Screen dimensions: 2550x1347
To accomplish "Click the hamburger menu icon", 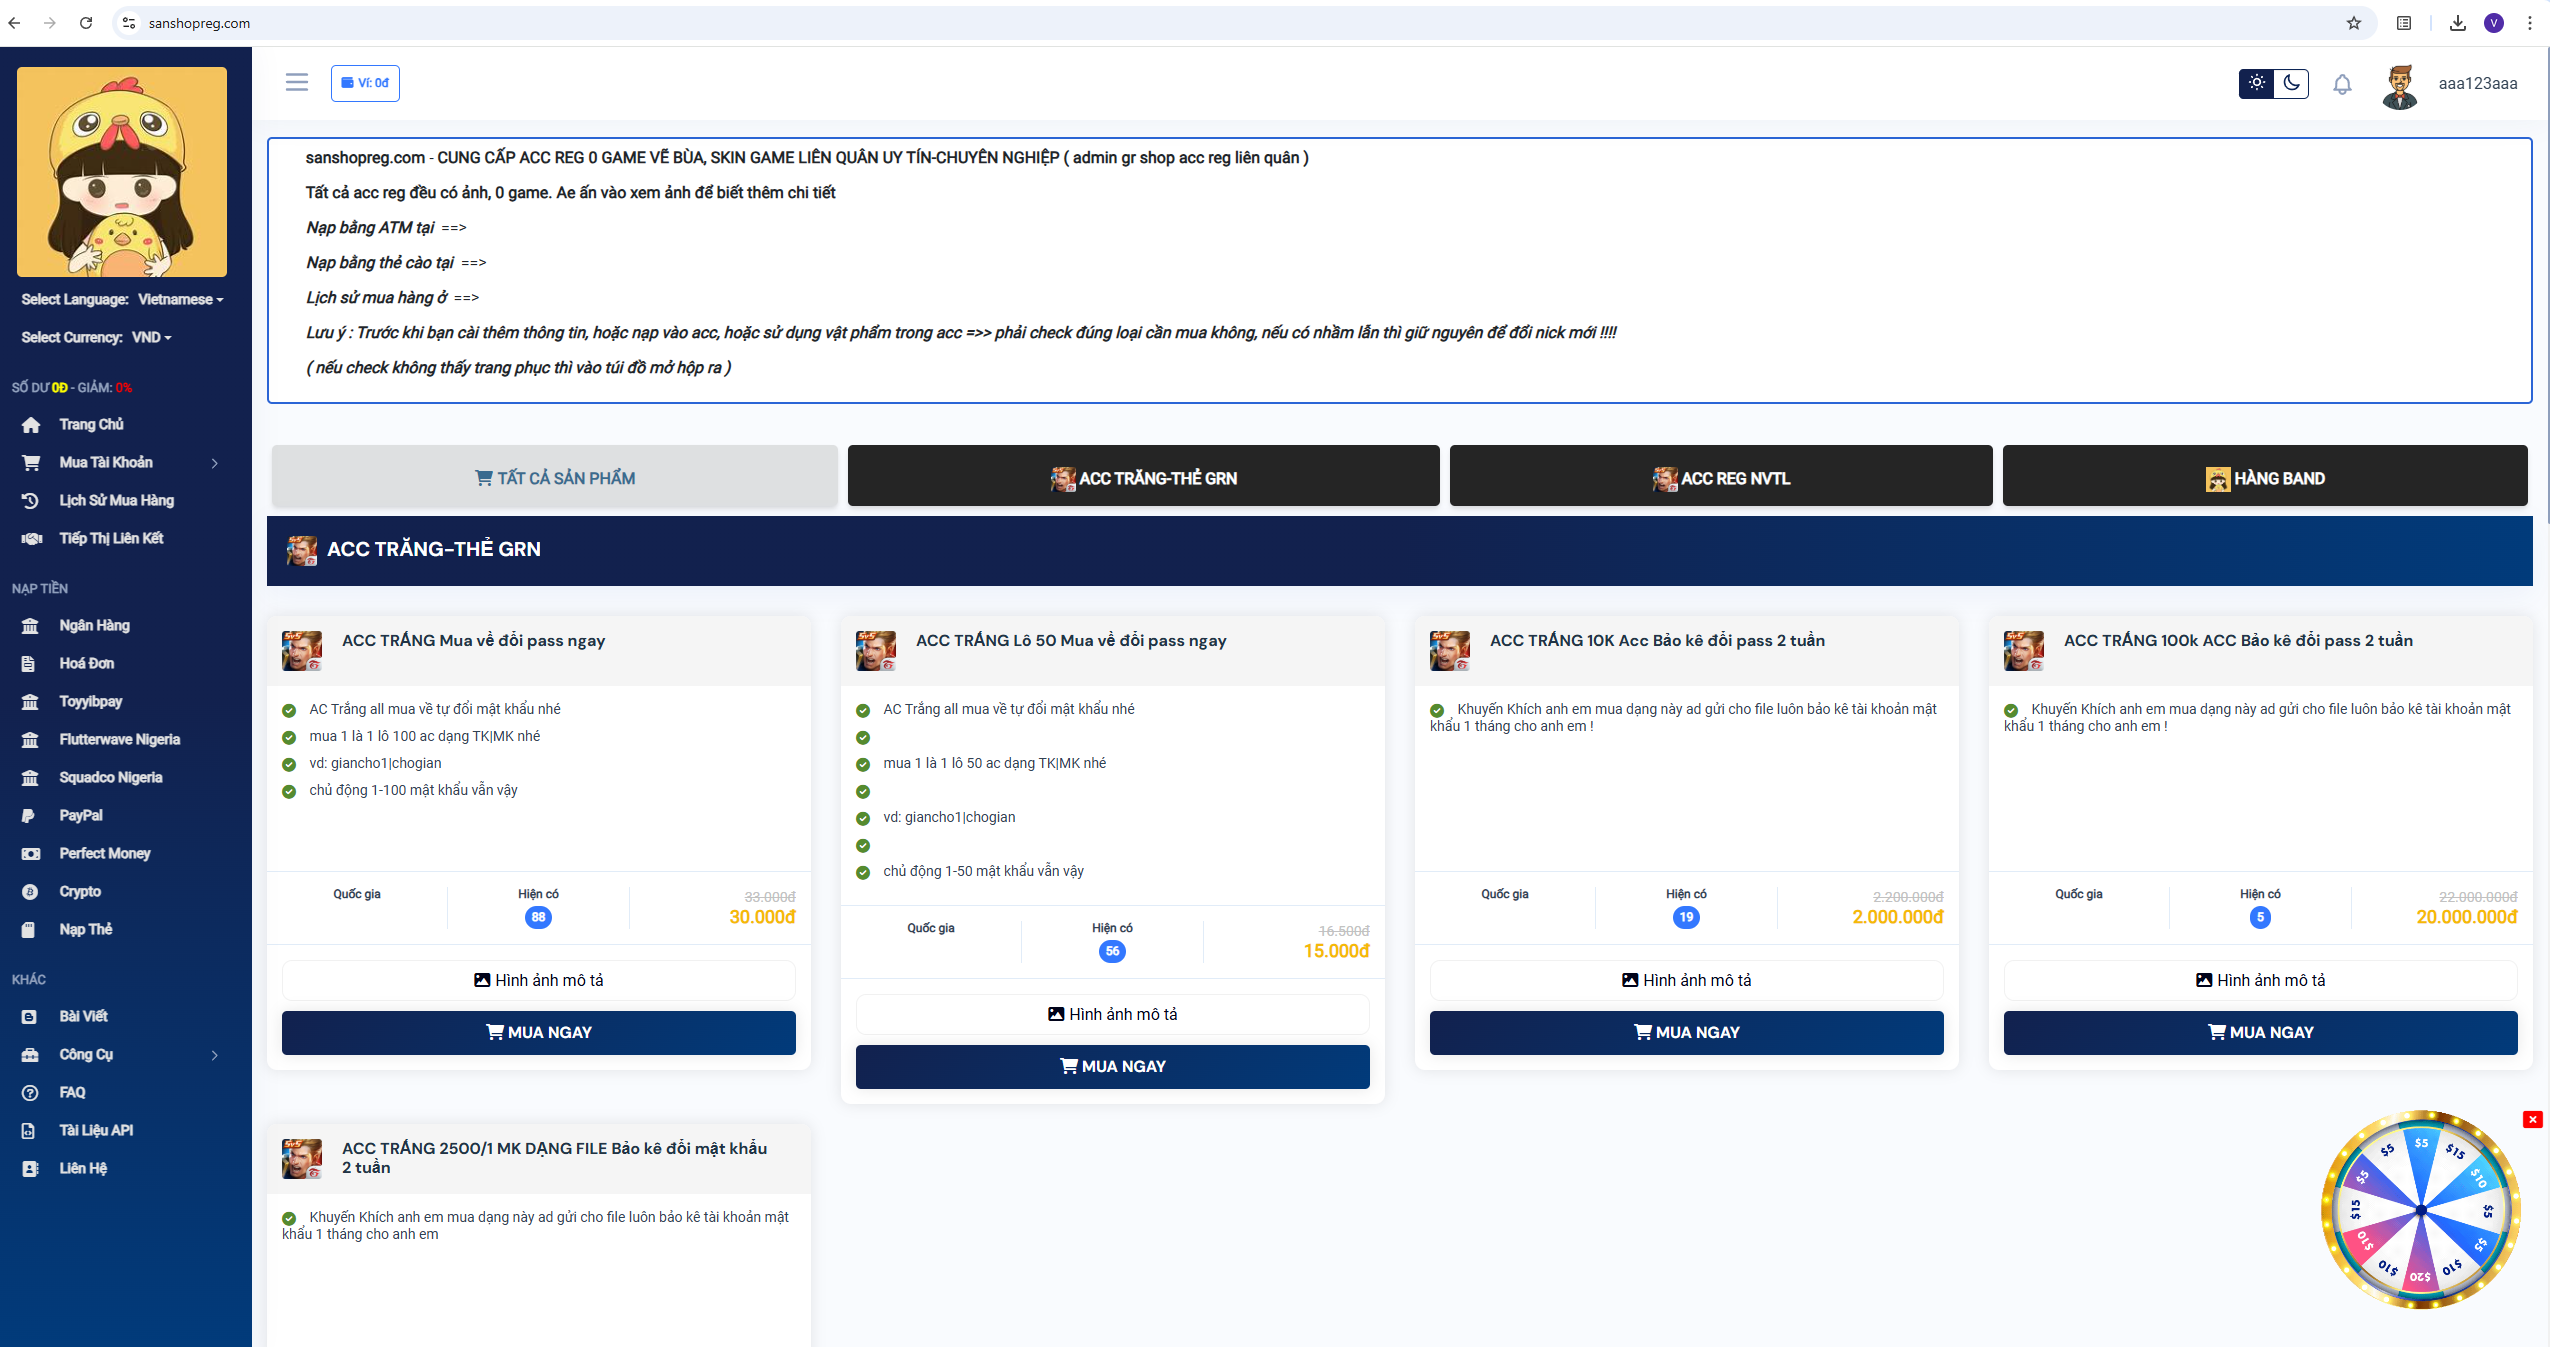I will (x=296, y=82).
